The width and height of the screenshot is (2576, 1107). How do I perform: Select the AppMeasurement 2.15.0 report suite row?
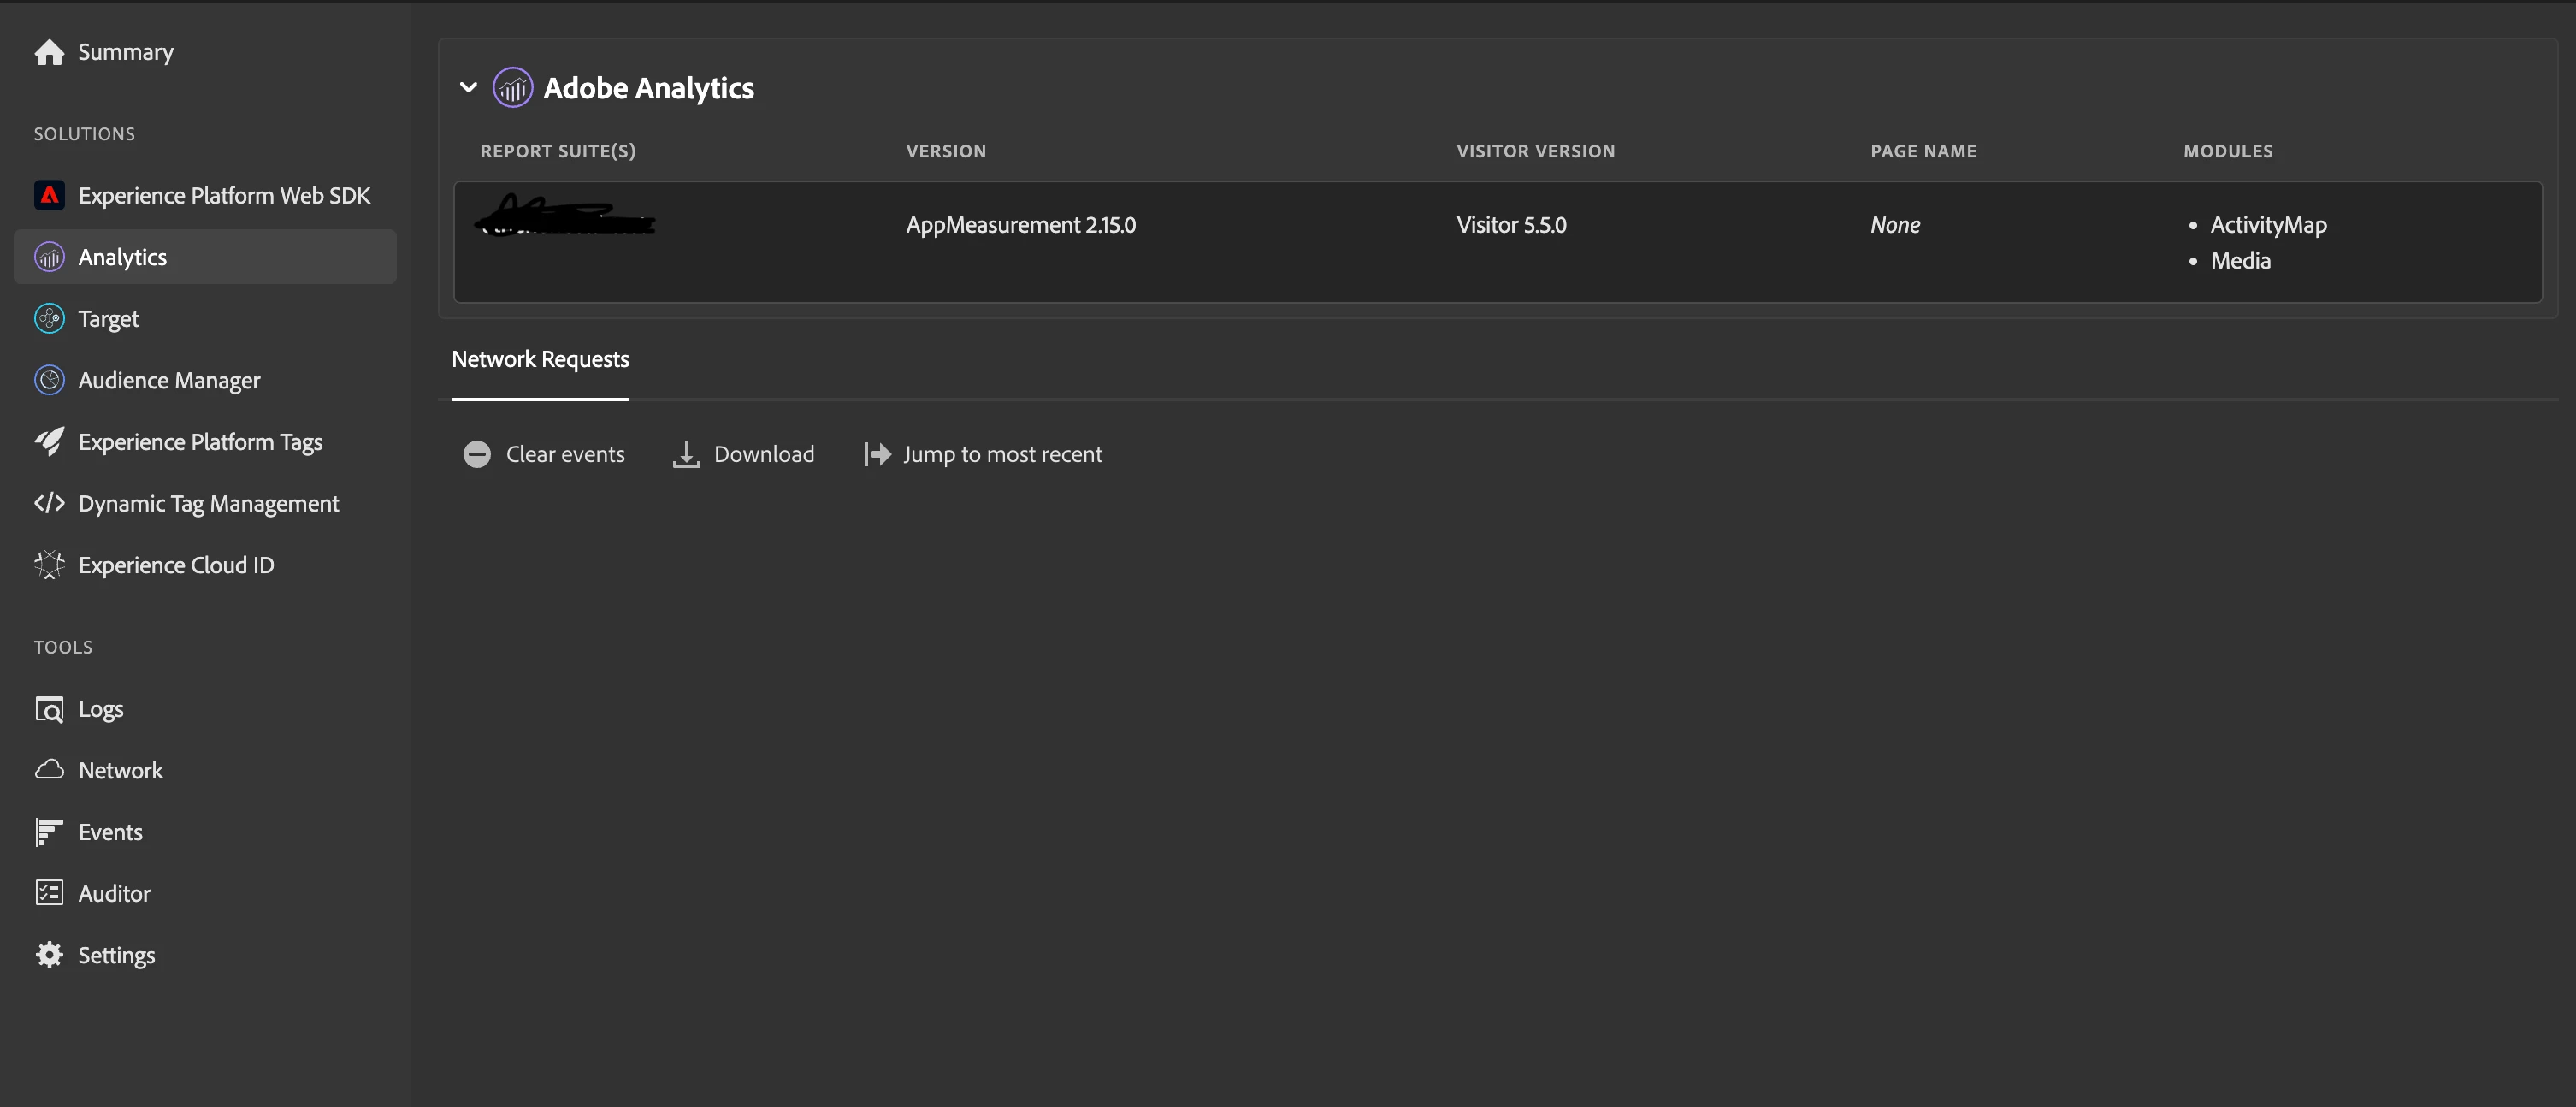click(1020, 226)
